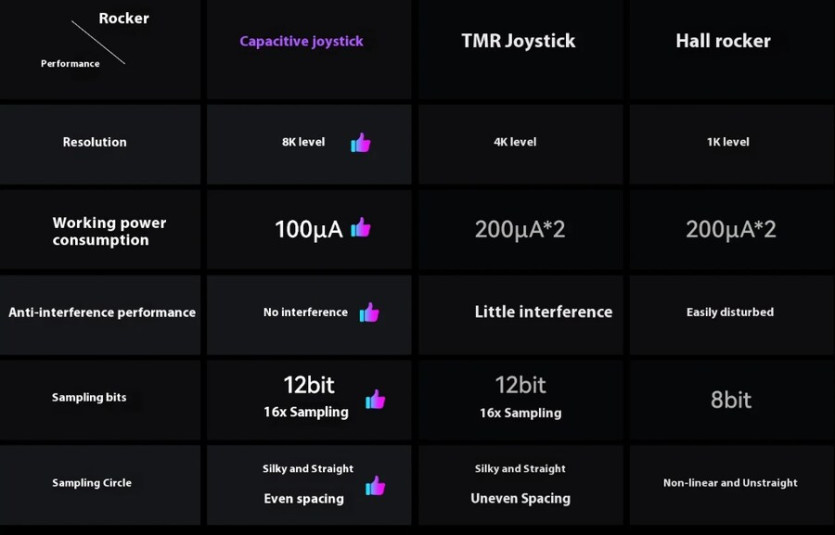Click the Anti-interference performance row label

[102, 312]
